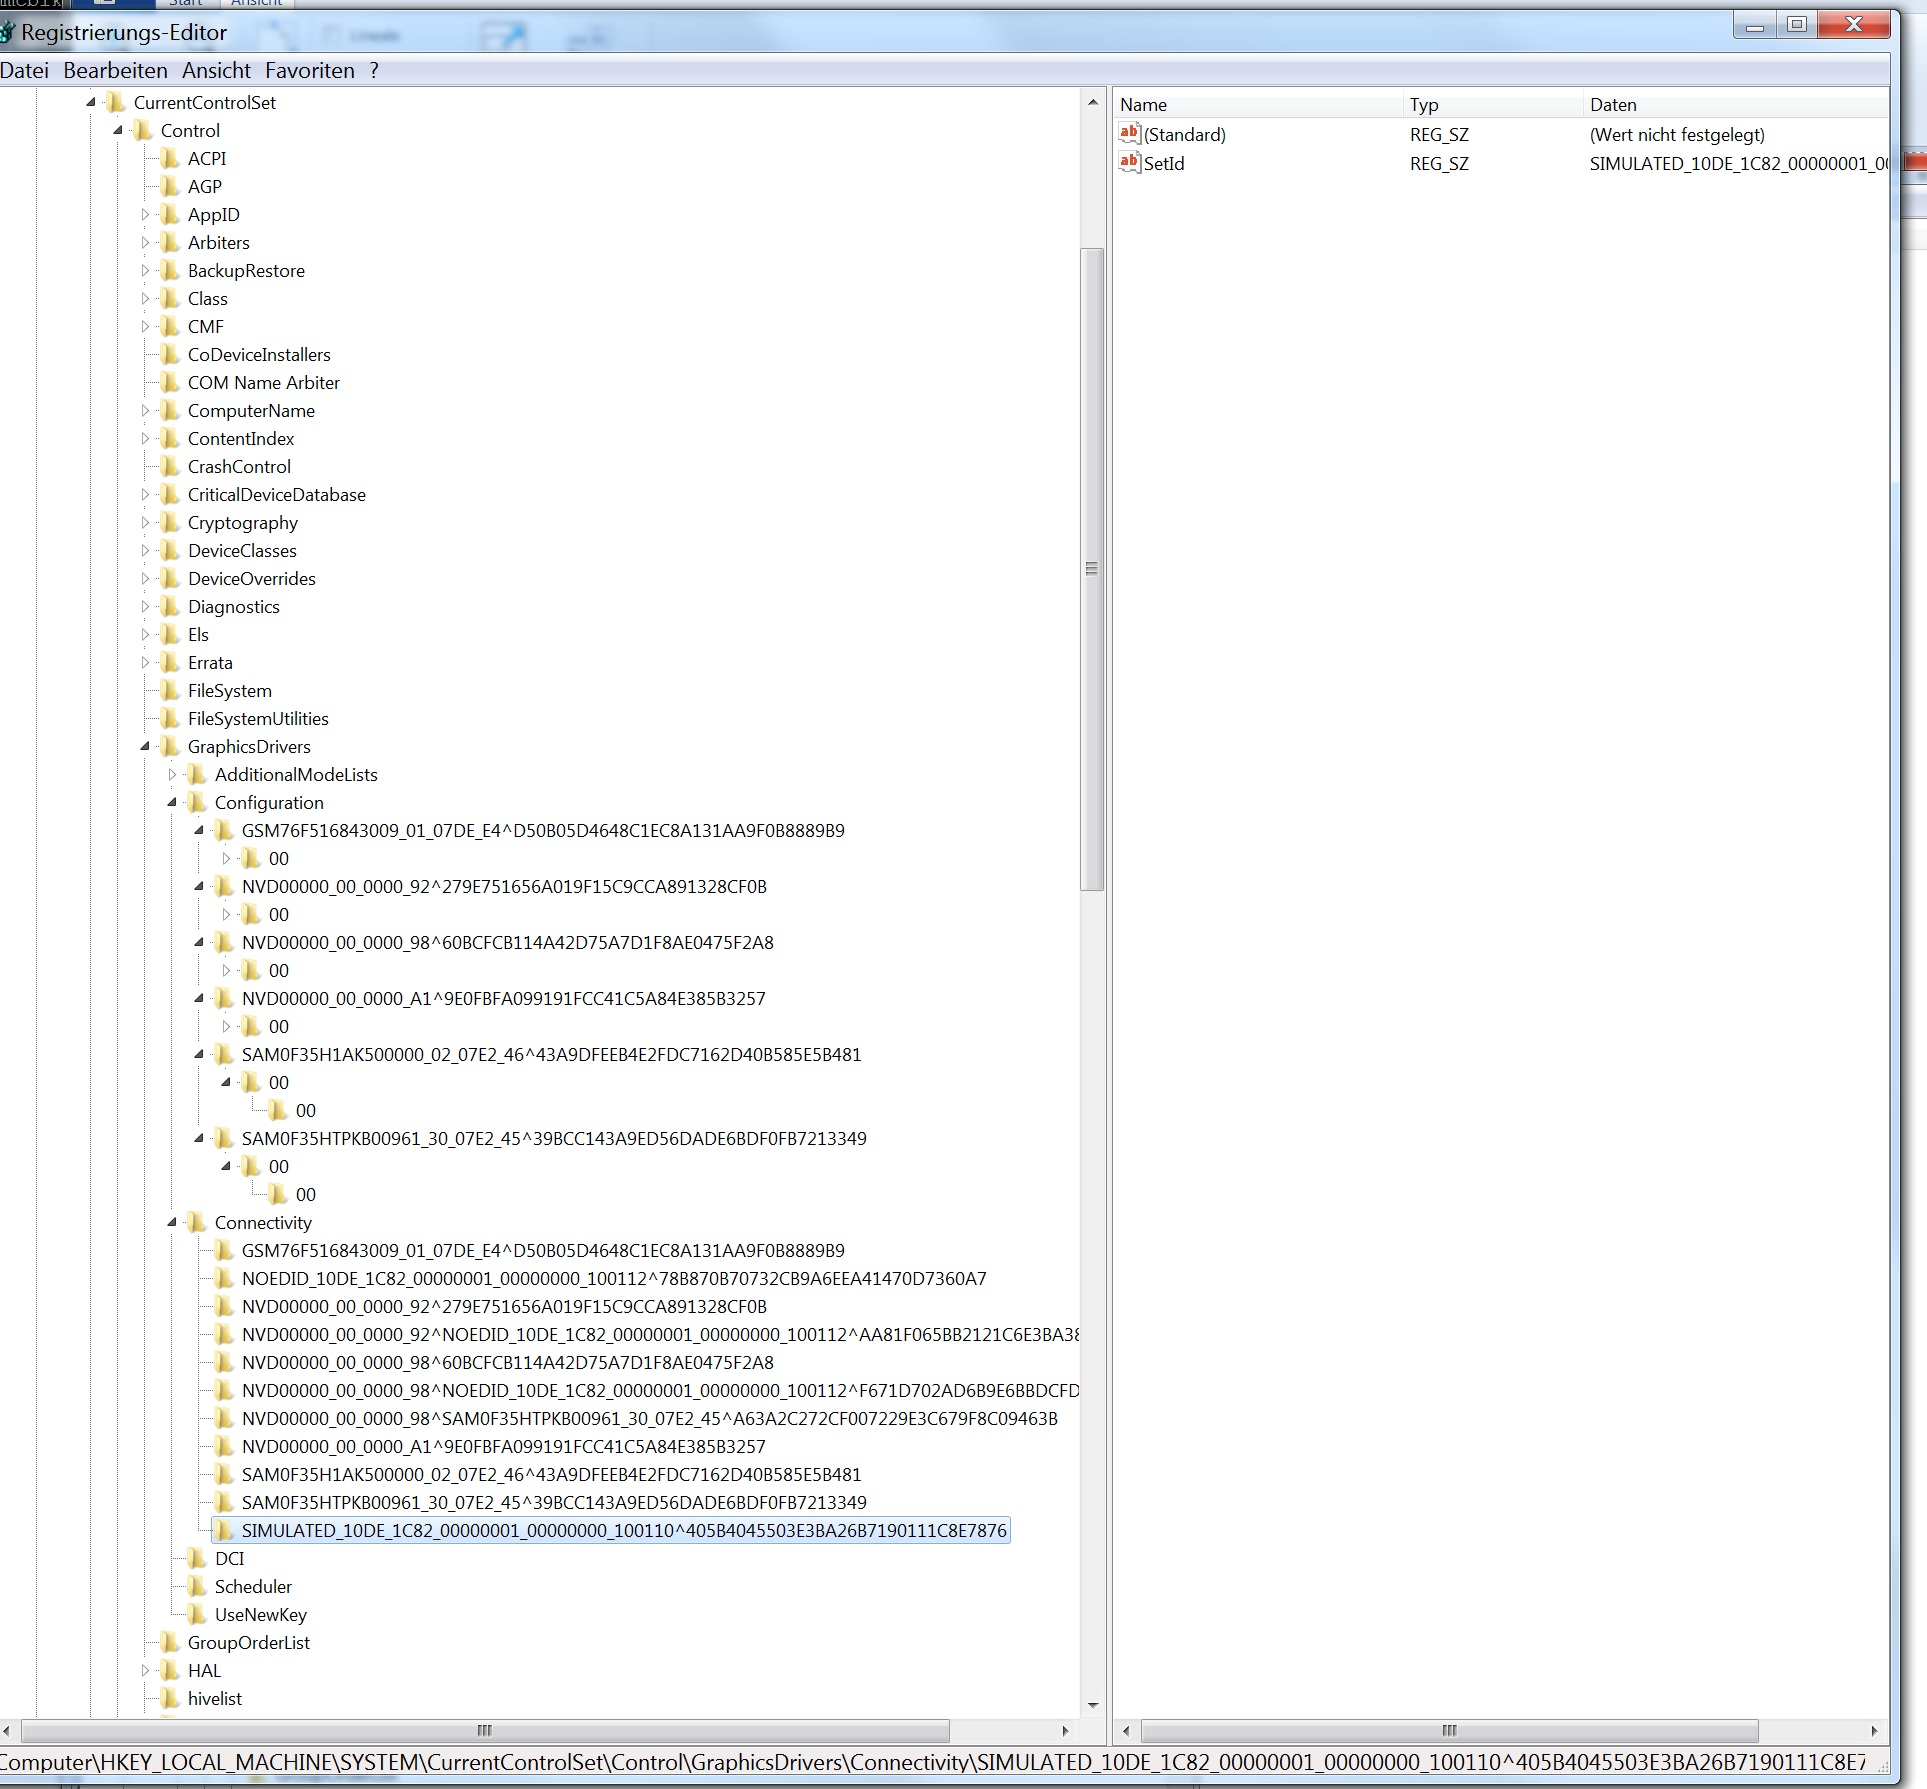1927x1789 pixels.
Task: Collapse the Configuration key
Action: click(x=172, y=802)
